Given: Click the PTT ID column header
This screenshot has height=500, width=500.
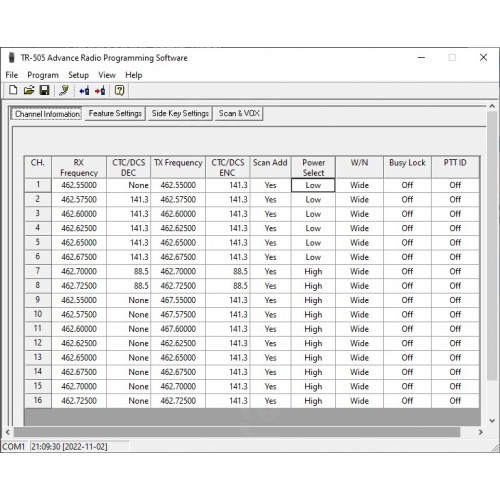Looking at the screenshot, I should 455,167.
